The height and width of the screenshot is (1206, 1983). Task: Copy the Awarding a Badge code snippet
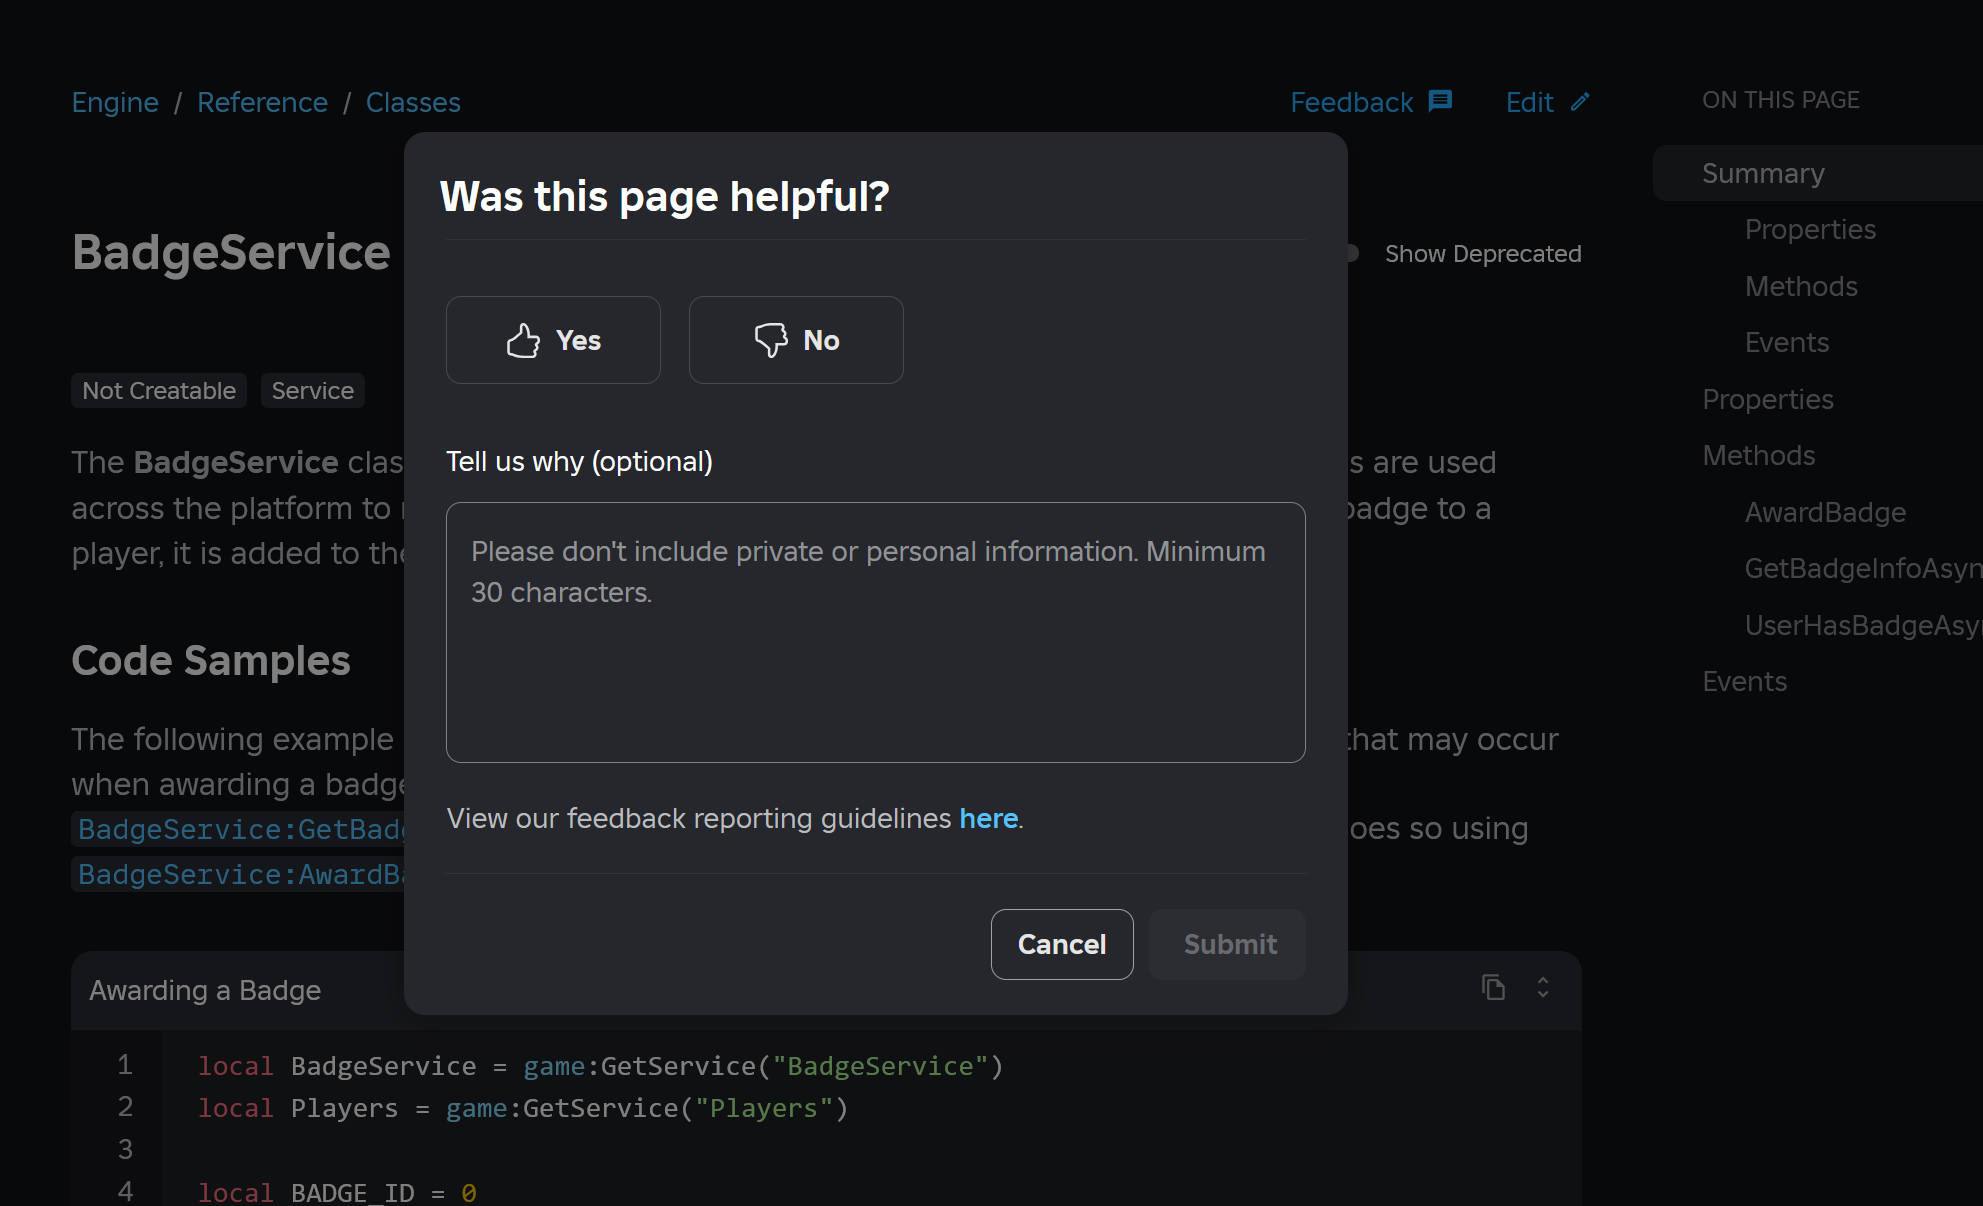click(1494, 988)
